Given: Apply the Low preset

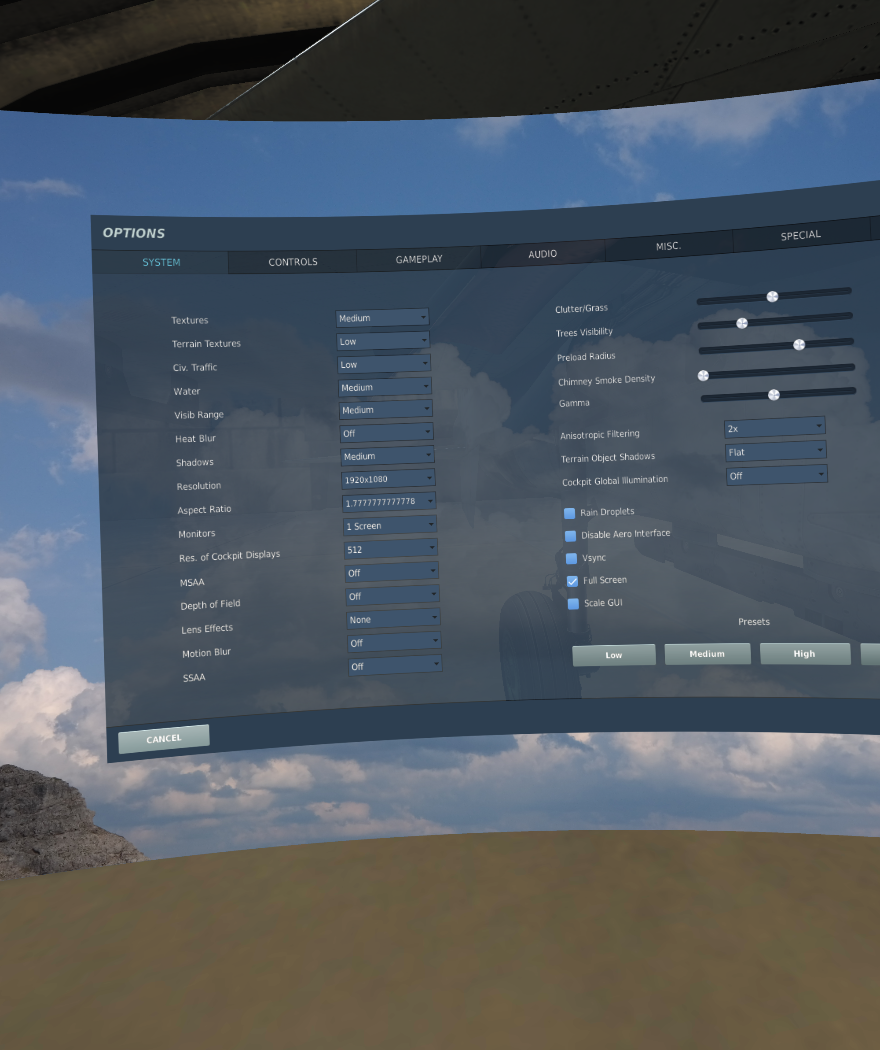Looking at the screenshot, I should click(613, 655).
